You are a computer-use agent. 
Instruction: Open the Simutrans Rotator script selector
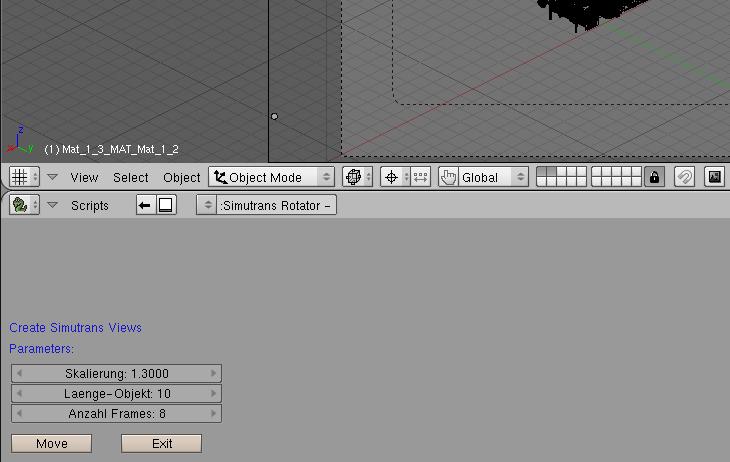267,205
